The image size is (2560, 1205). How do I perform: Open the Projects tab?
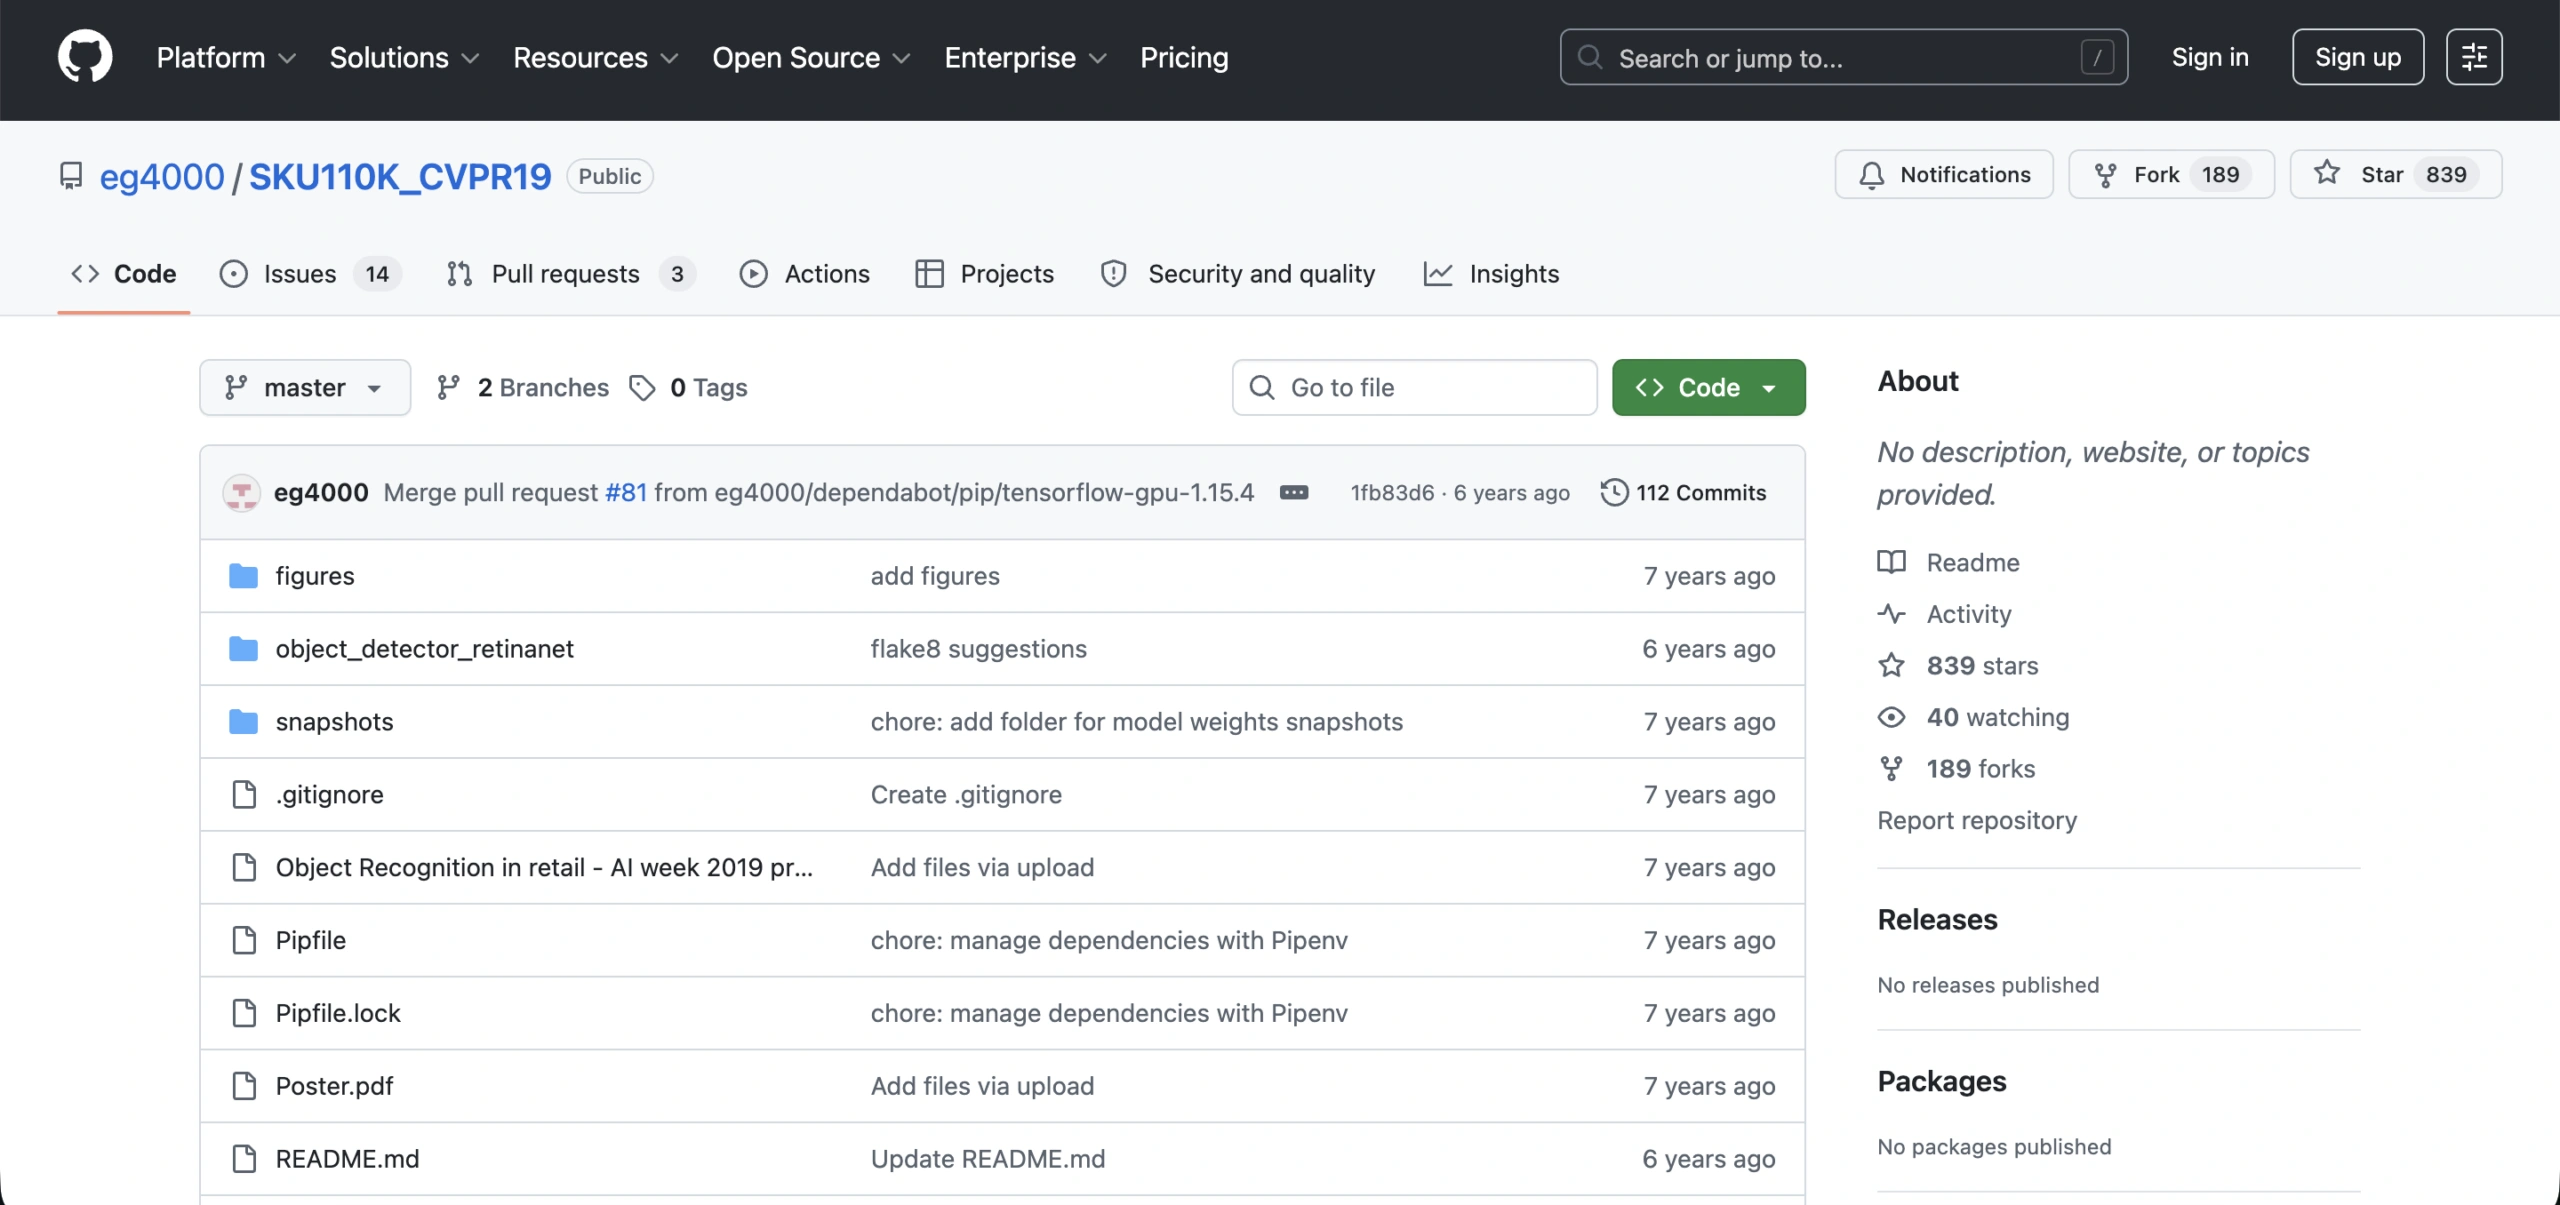[985, 274]
